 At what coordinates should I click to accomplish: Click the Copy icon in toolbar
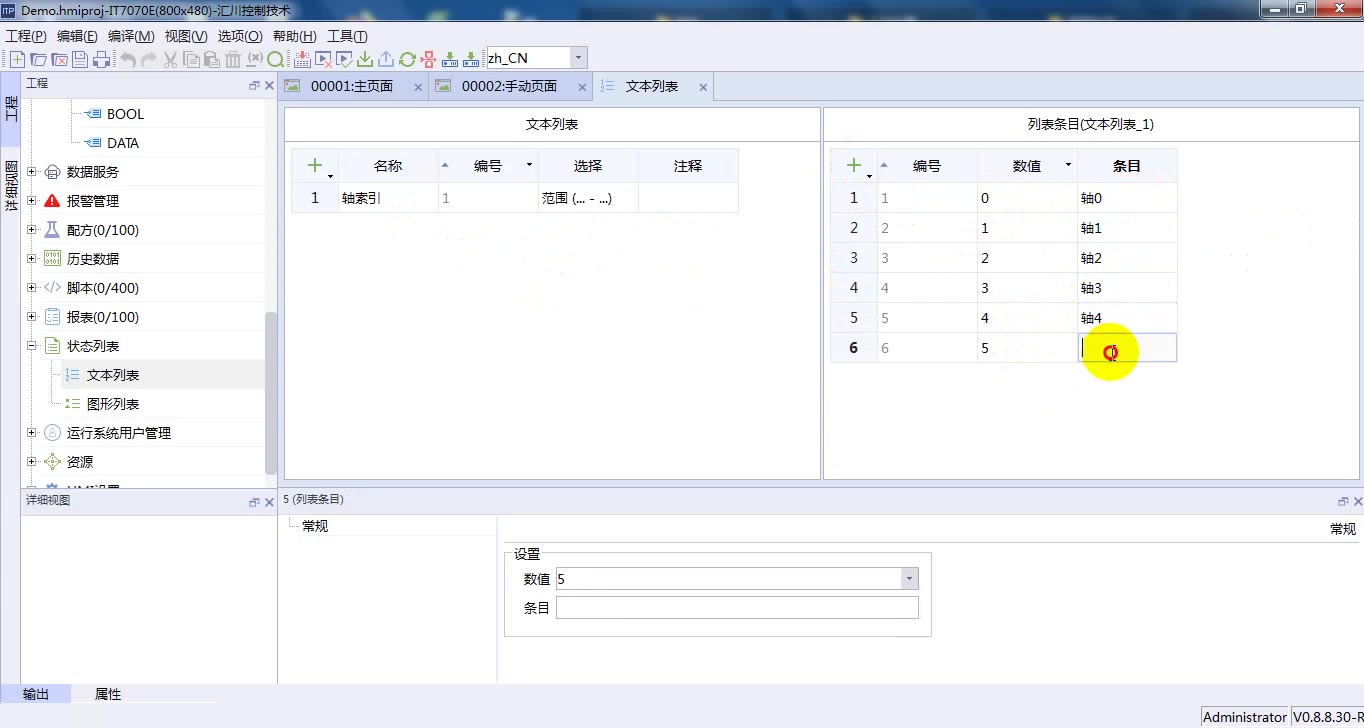[x=190, y=59]
